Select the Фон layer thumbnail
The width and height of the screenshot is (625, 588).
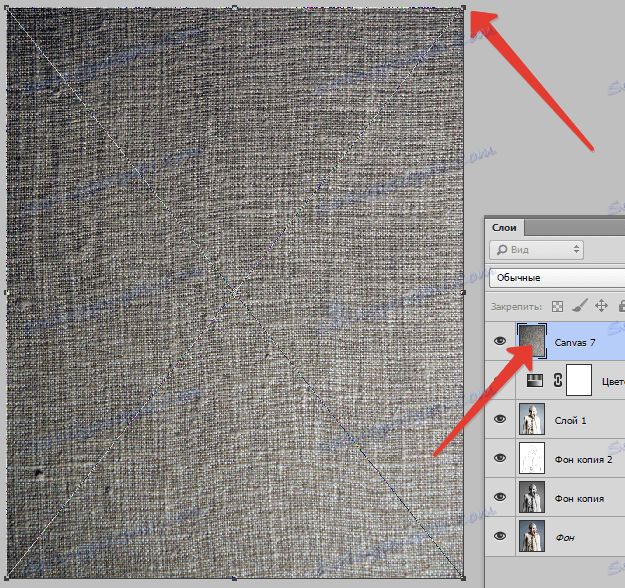coord(532,536)
